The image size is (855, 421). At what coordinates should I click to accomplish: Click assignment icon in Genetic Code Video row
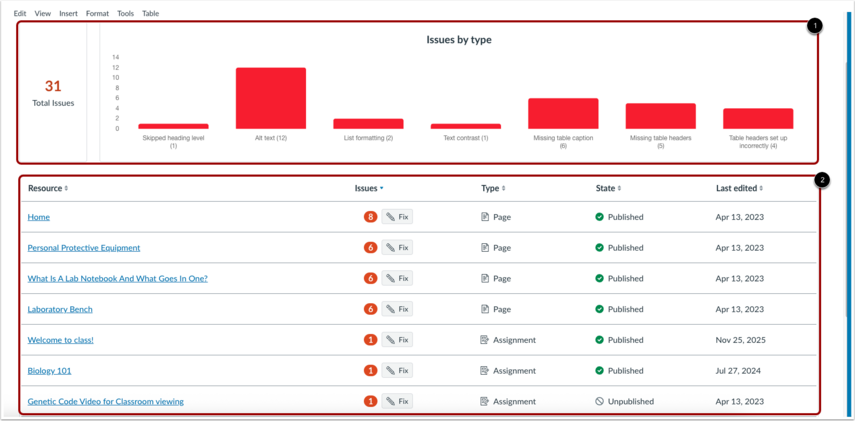click(x=485, y=401)
